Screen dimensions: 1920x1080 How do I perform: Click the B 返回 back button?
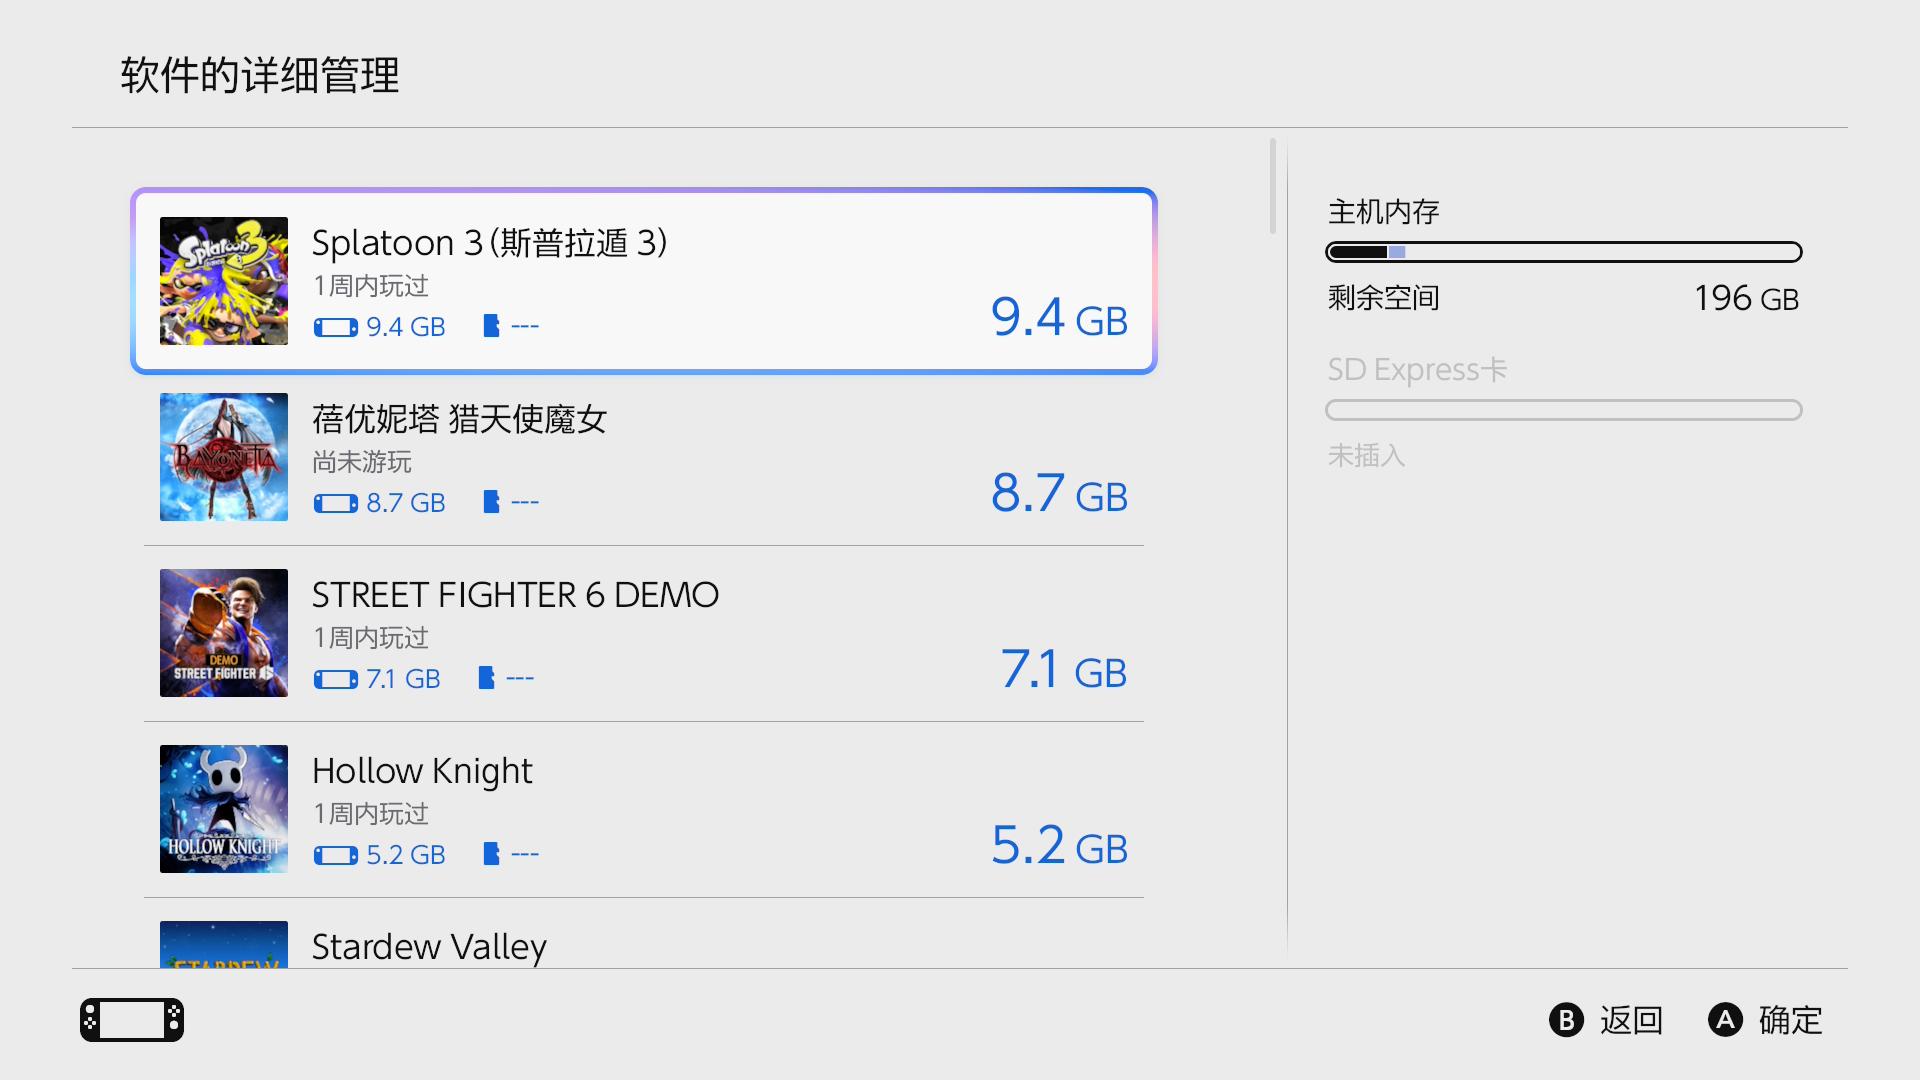pos(1606,1020)
